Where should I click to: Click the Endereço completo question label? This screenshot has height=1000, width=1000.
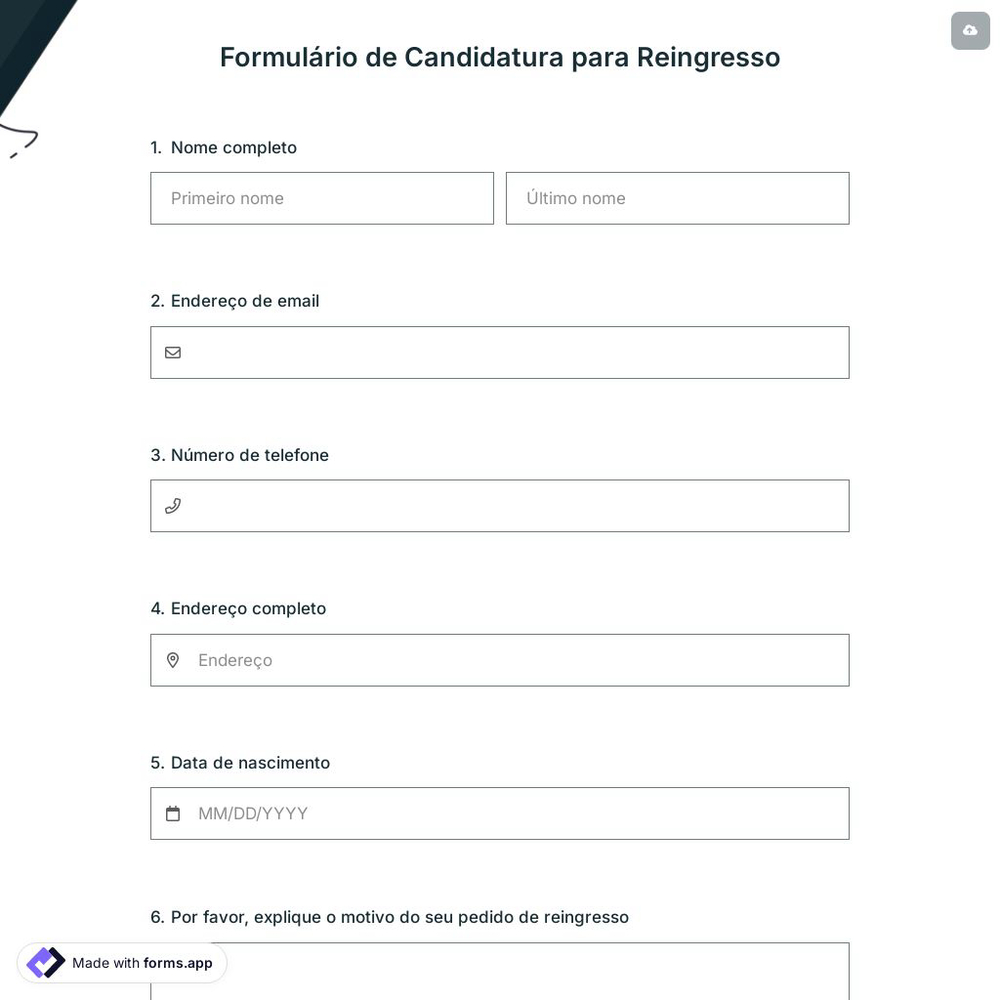click(238, 608)
